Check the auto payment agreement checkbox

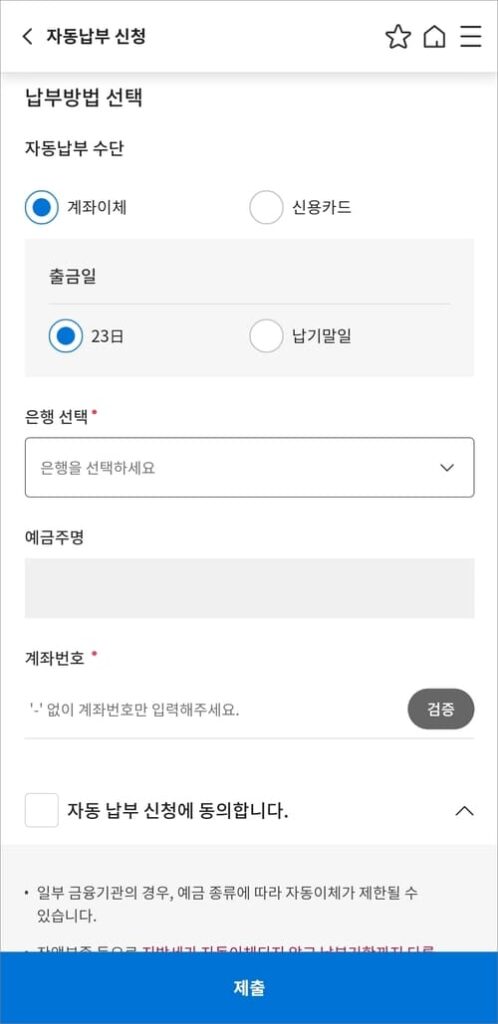42,810
